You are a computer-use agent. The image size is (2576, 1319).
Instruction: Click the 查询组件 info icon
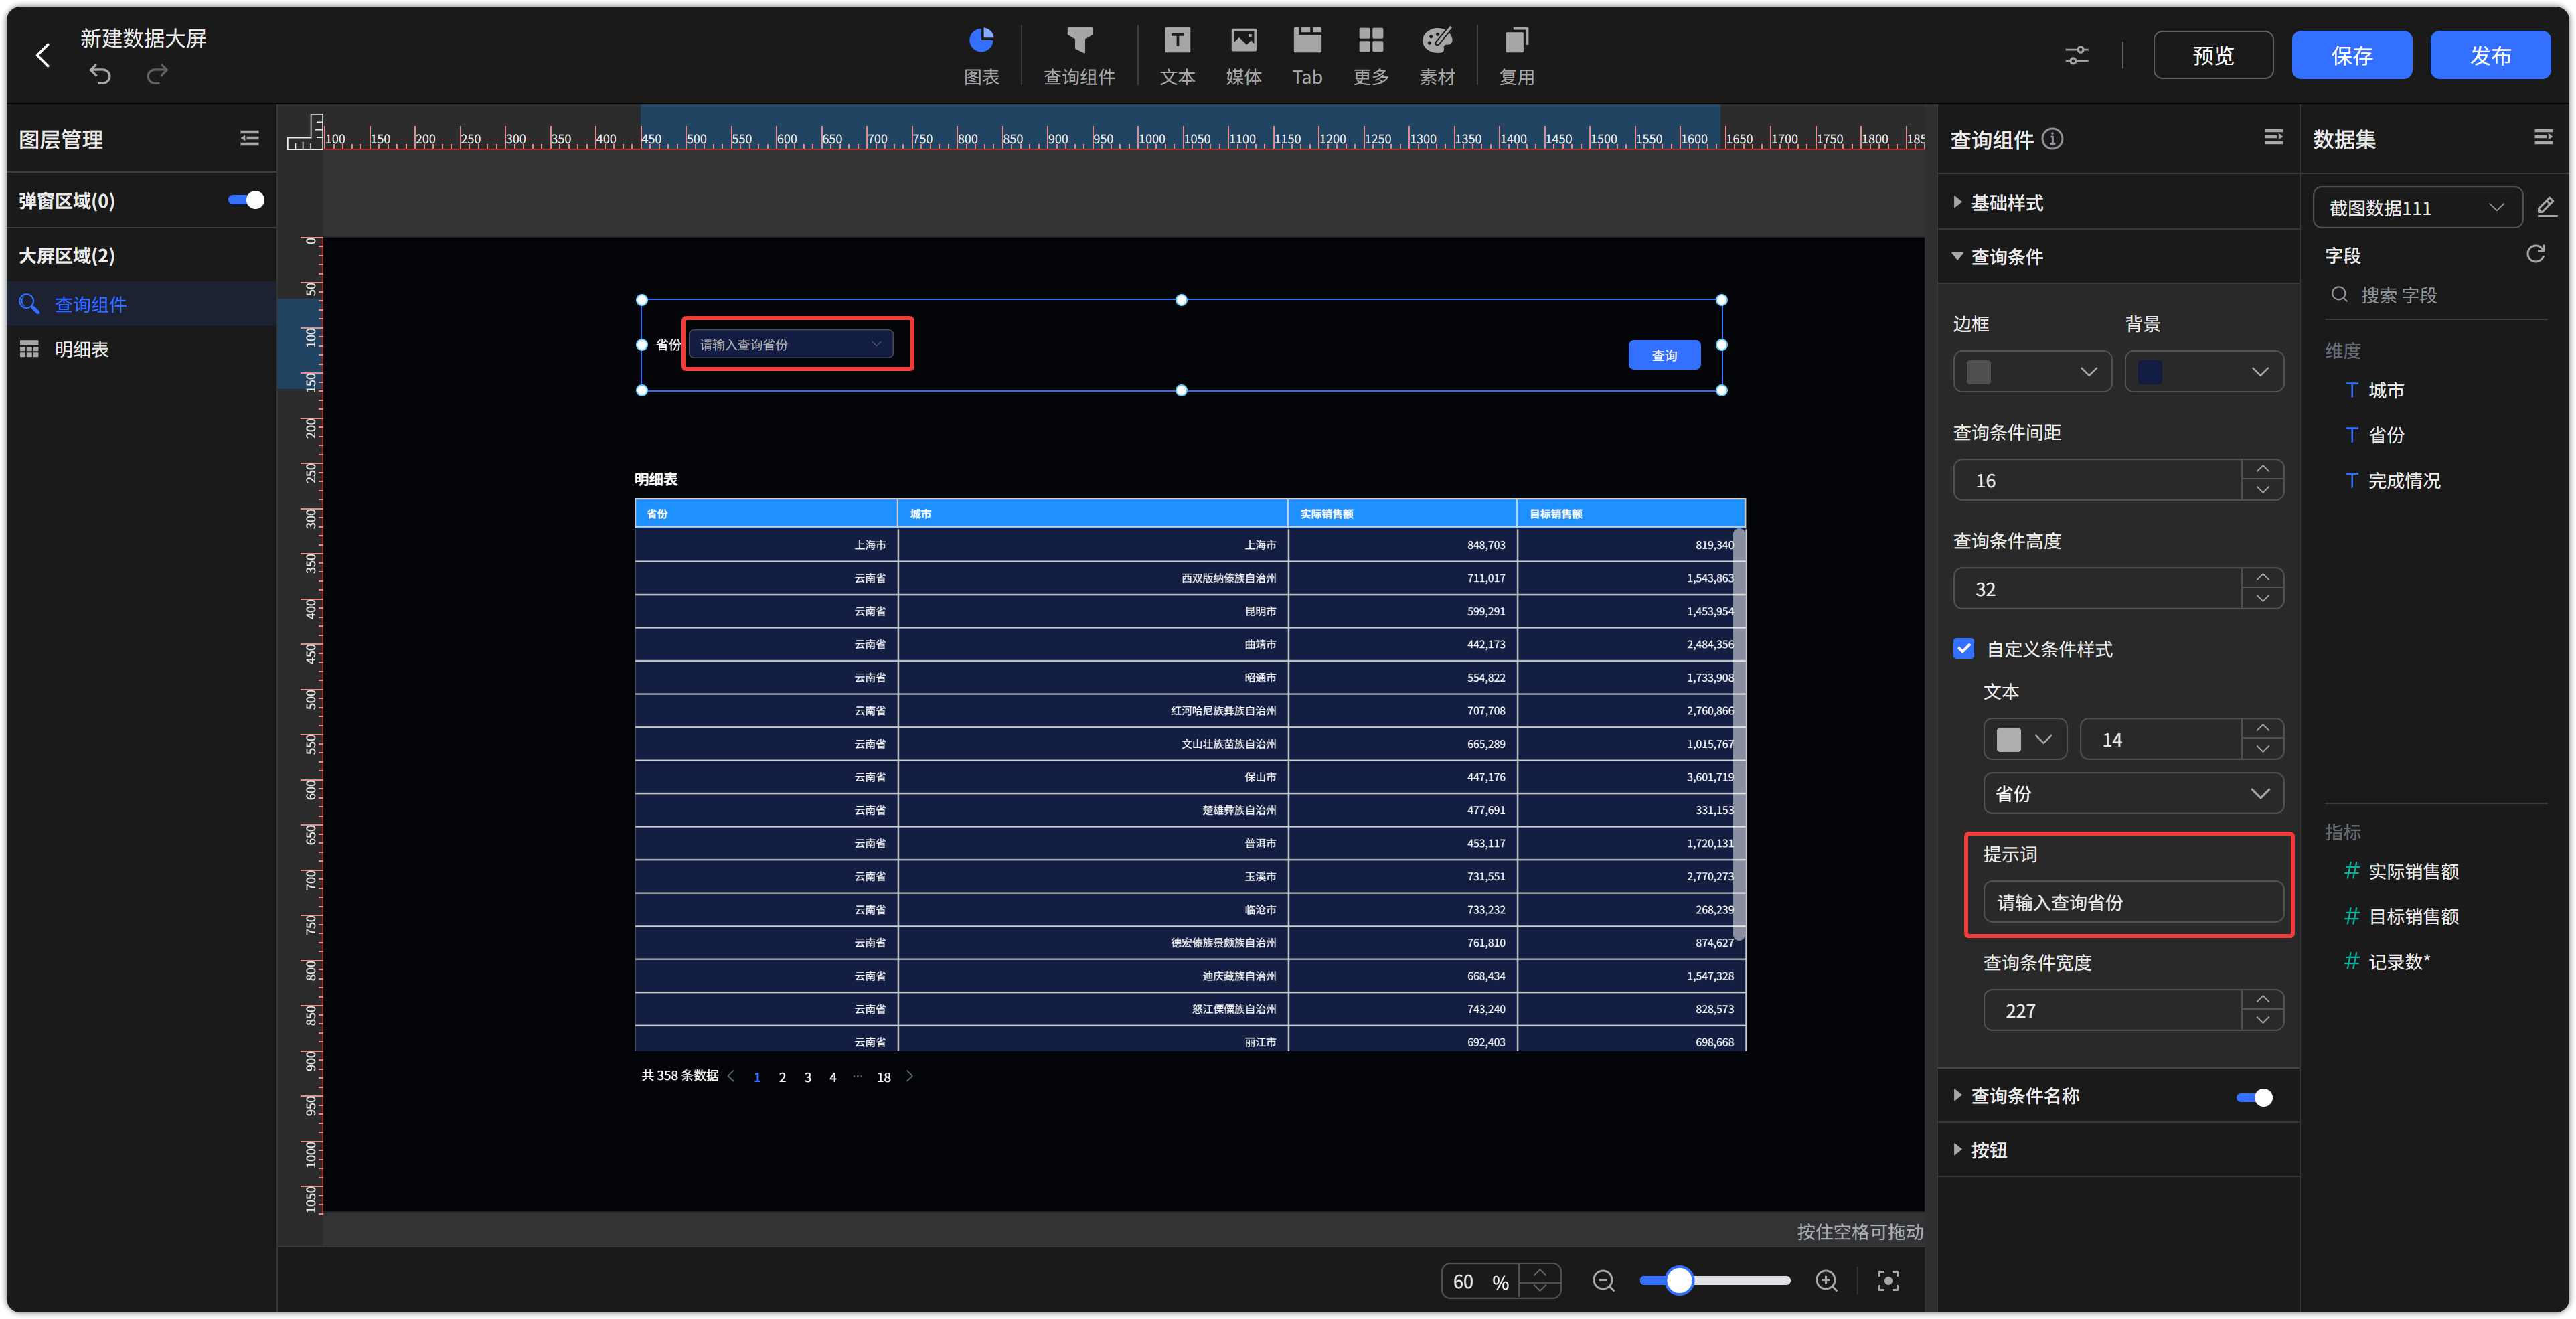2052,139
